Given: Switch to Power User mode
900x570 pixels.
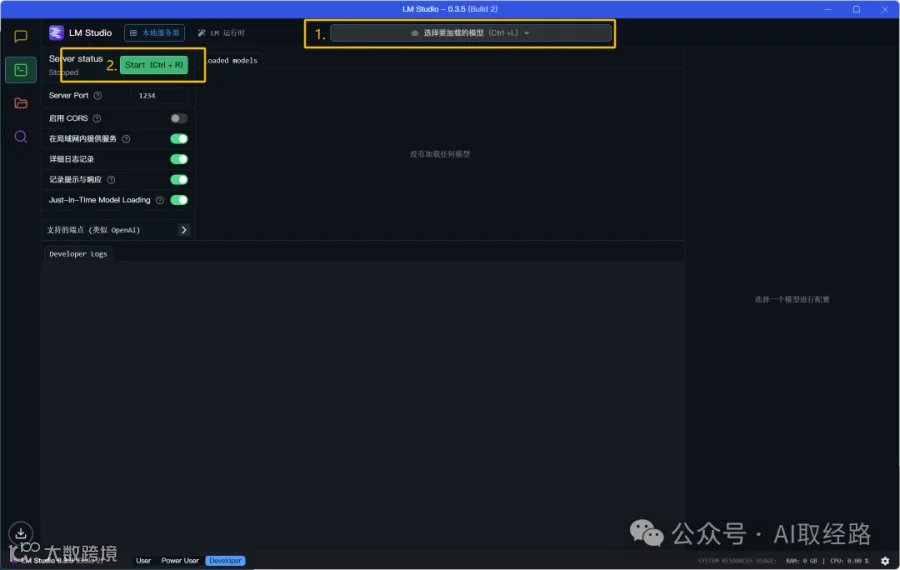Looking at the screenshot, I should tap(180, 560).
